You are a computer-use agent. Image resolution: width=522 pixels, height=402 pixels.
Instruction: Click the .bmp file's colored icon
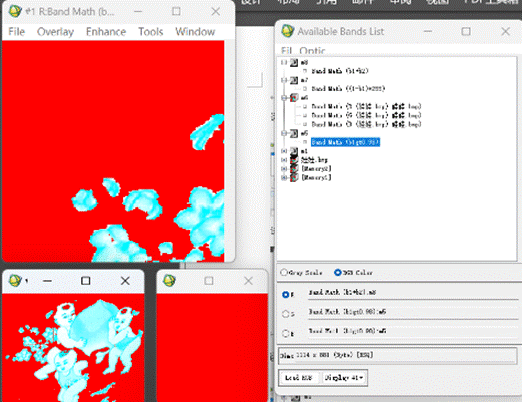(294, 160)
